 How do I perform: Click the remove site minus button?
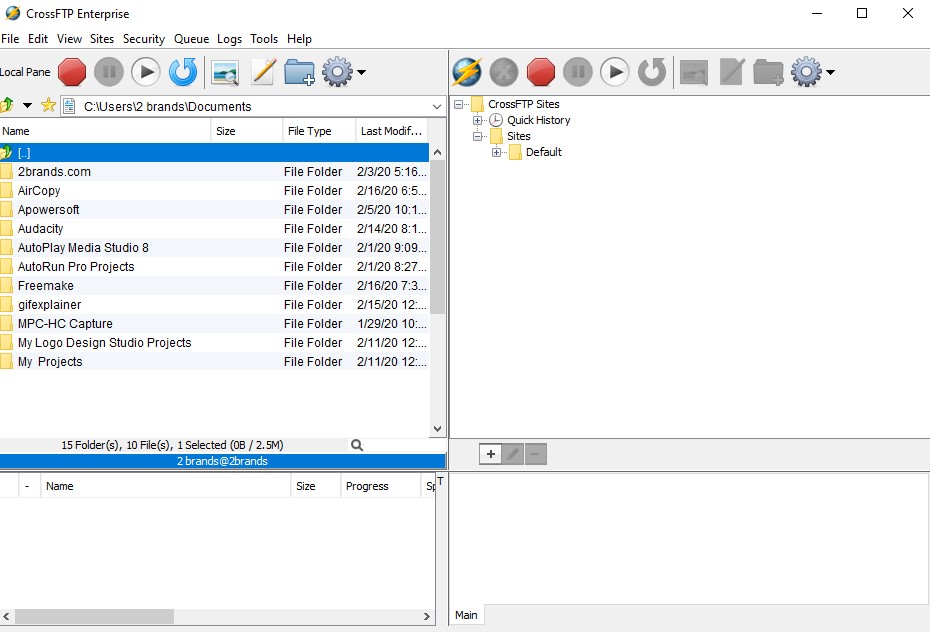[536, 454]
